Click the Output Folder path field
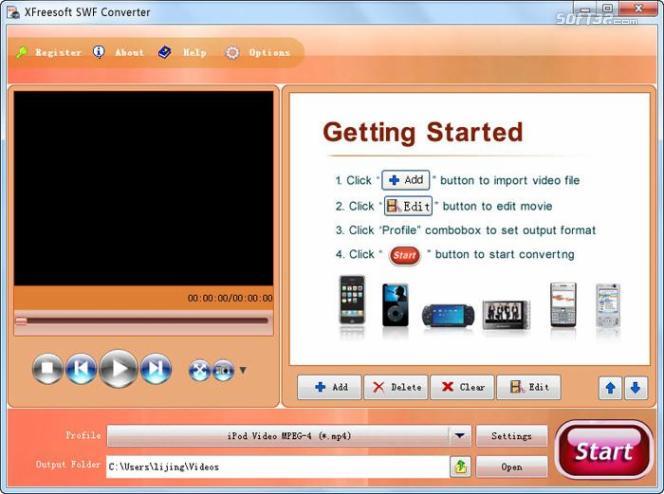This screenshot has width=664, height=494. coord(277,467)
